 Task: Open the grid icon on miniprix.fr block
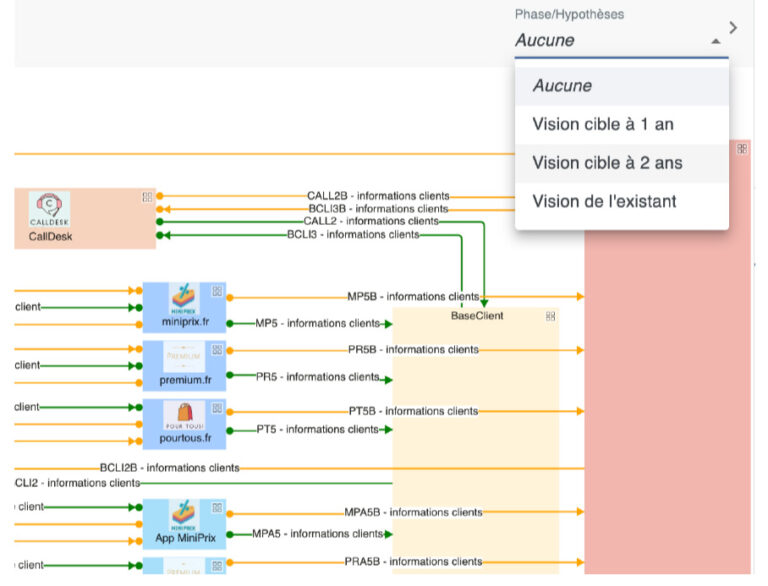click(x=217, y=291)
